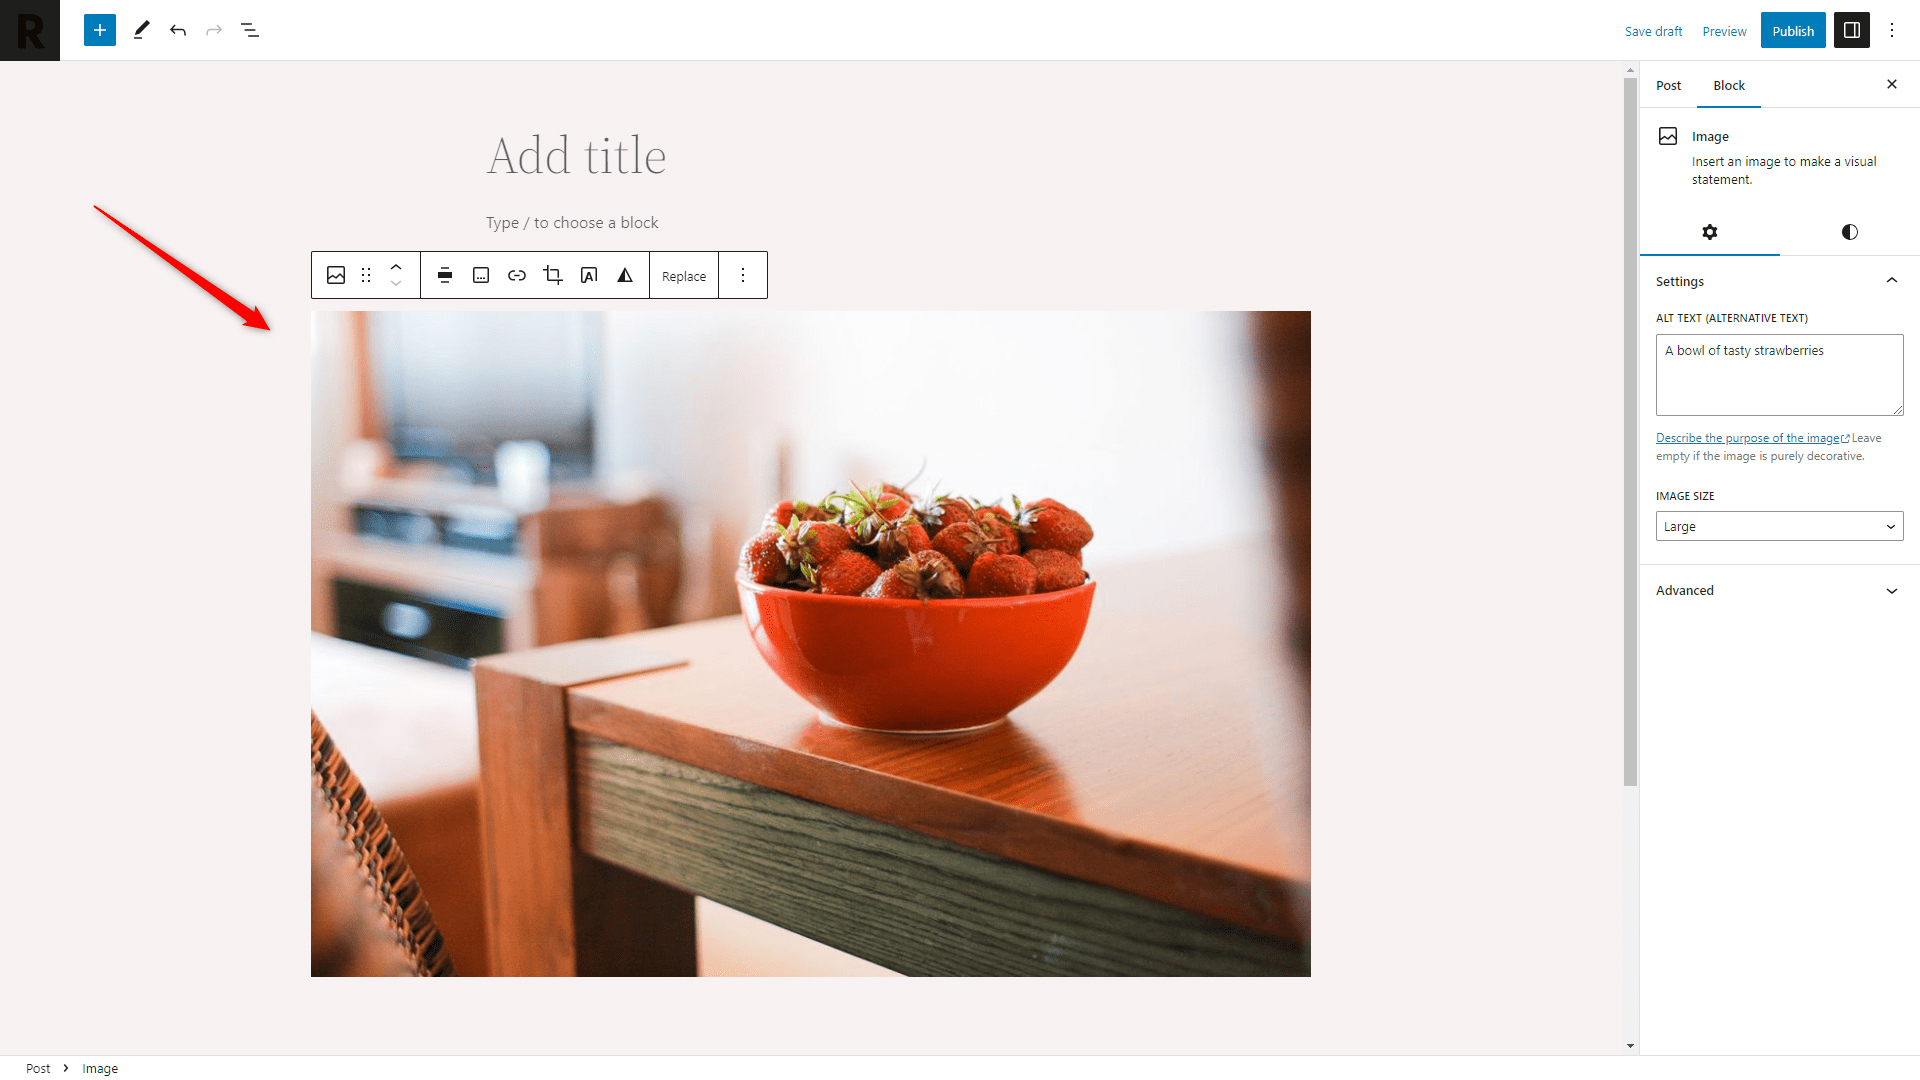The height and width of the screenshot is (1080, 1920).
Task: Click the Alt Text input field
Action: click(x=1776, y=375)
